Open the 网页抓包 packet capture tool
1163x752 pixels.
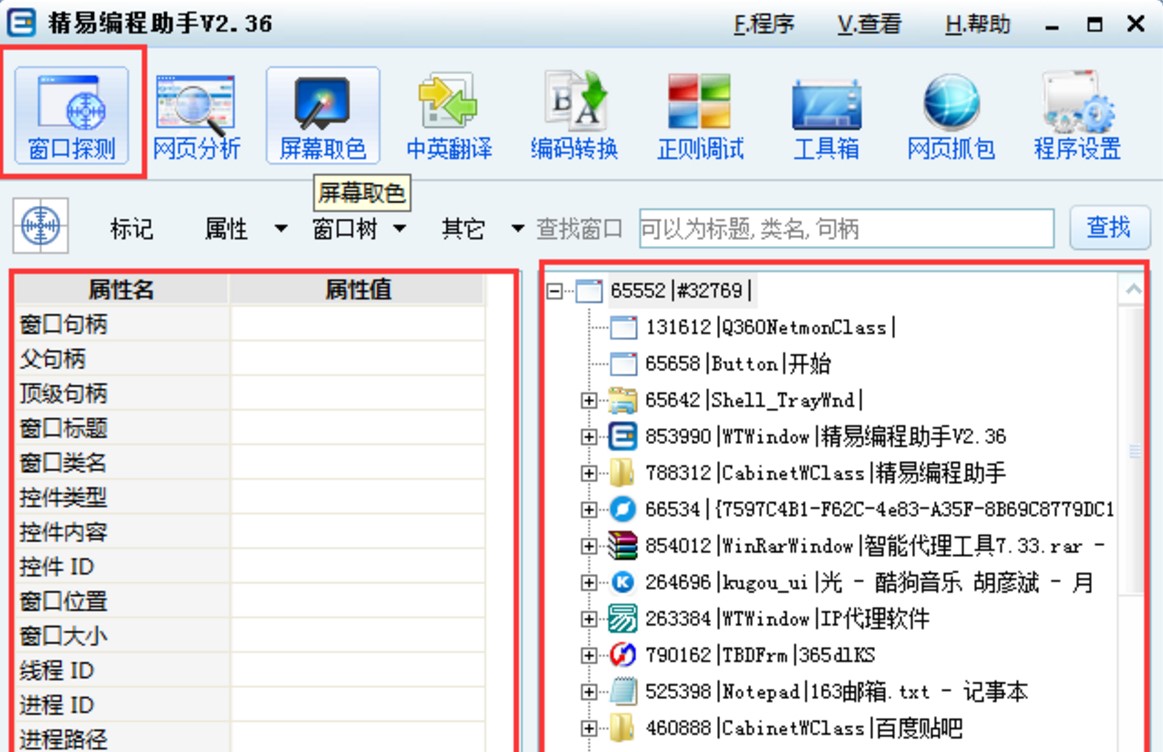[x=951, y=115]
